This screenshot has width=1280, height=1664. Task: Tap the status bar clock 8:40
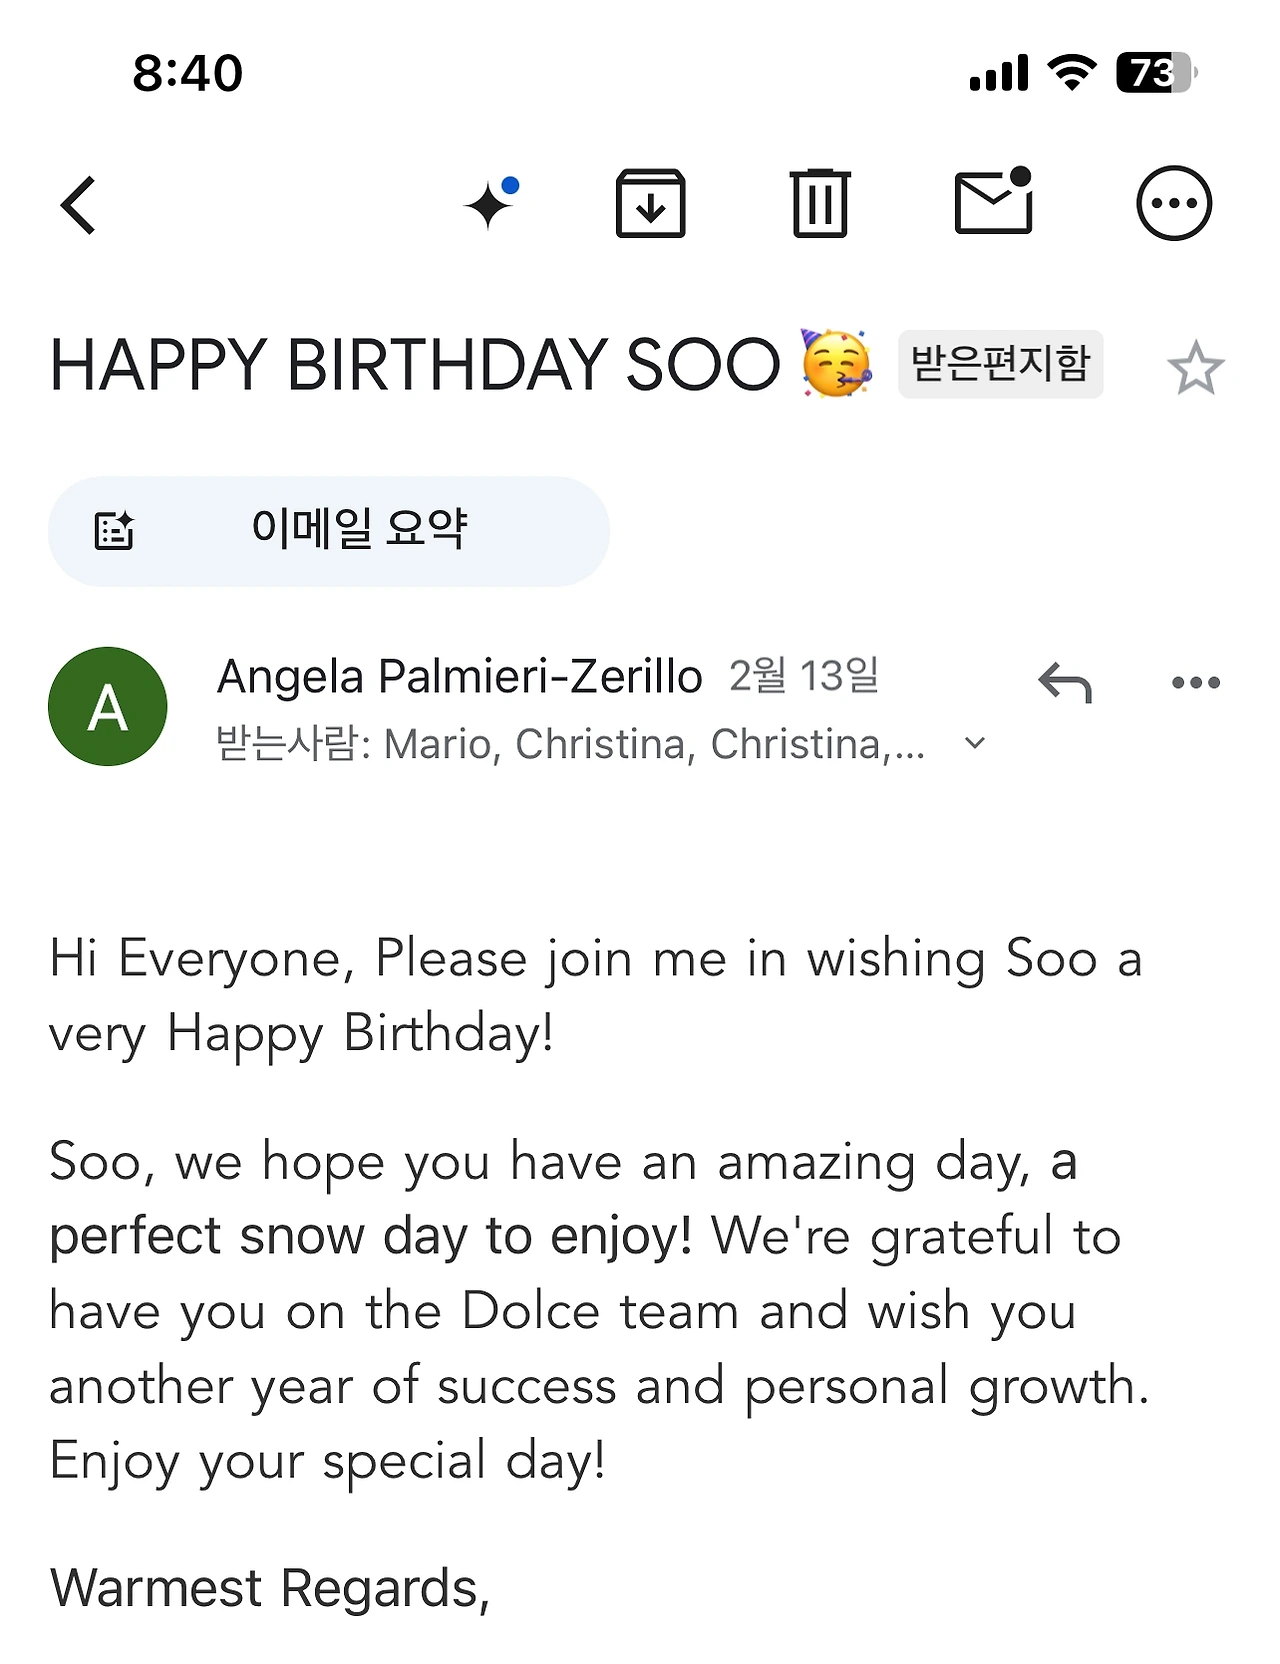188,73
